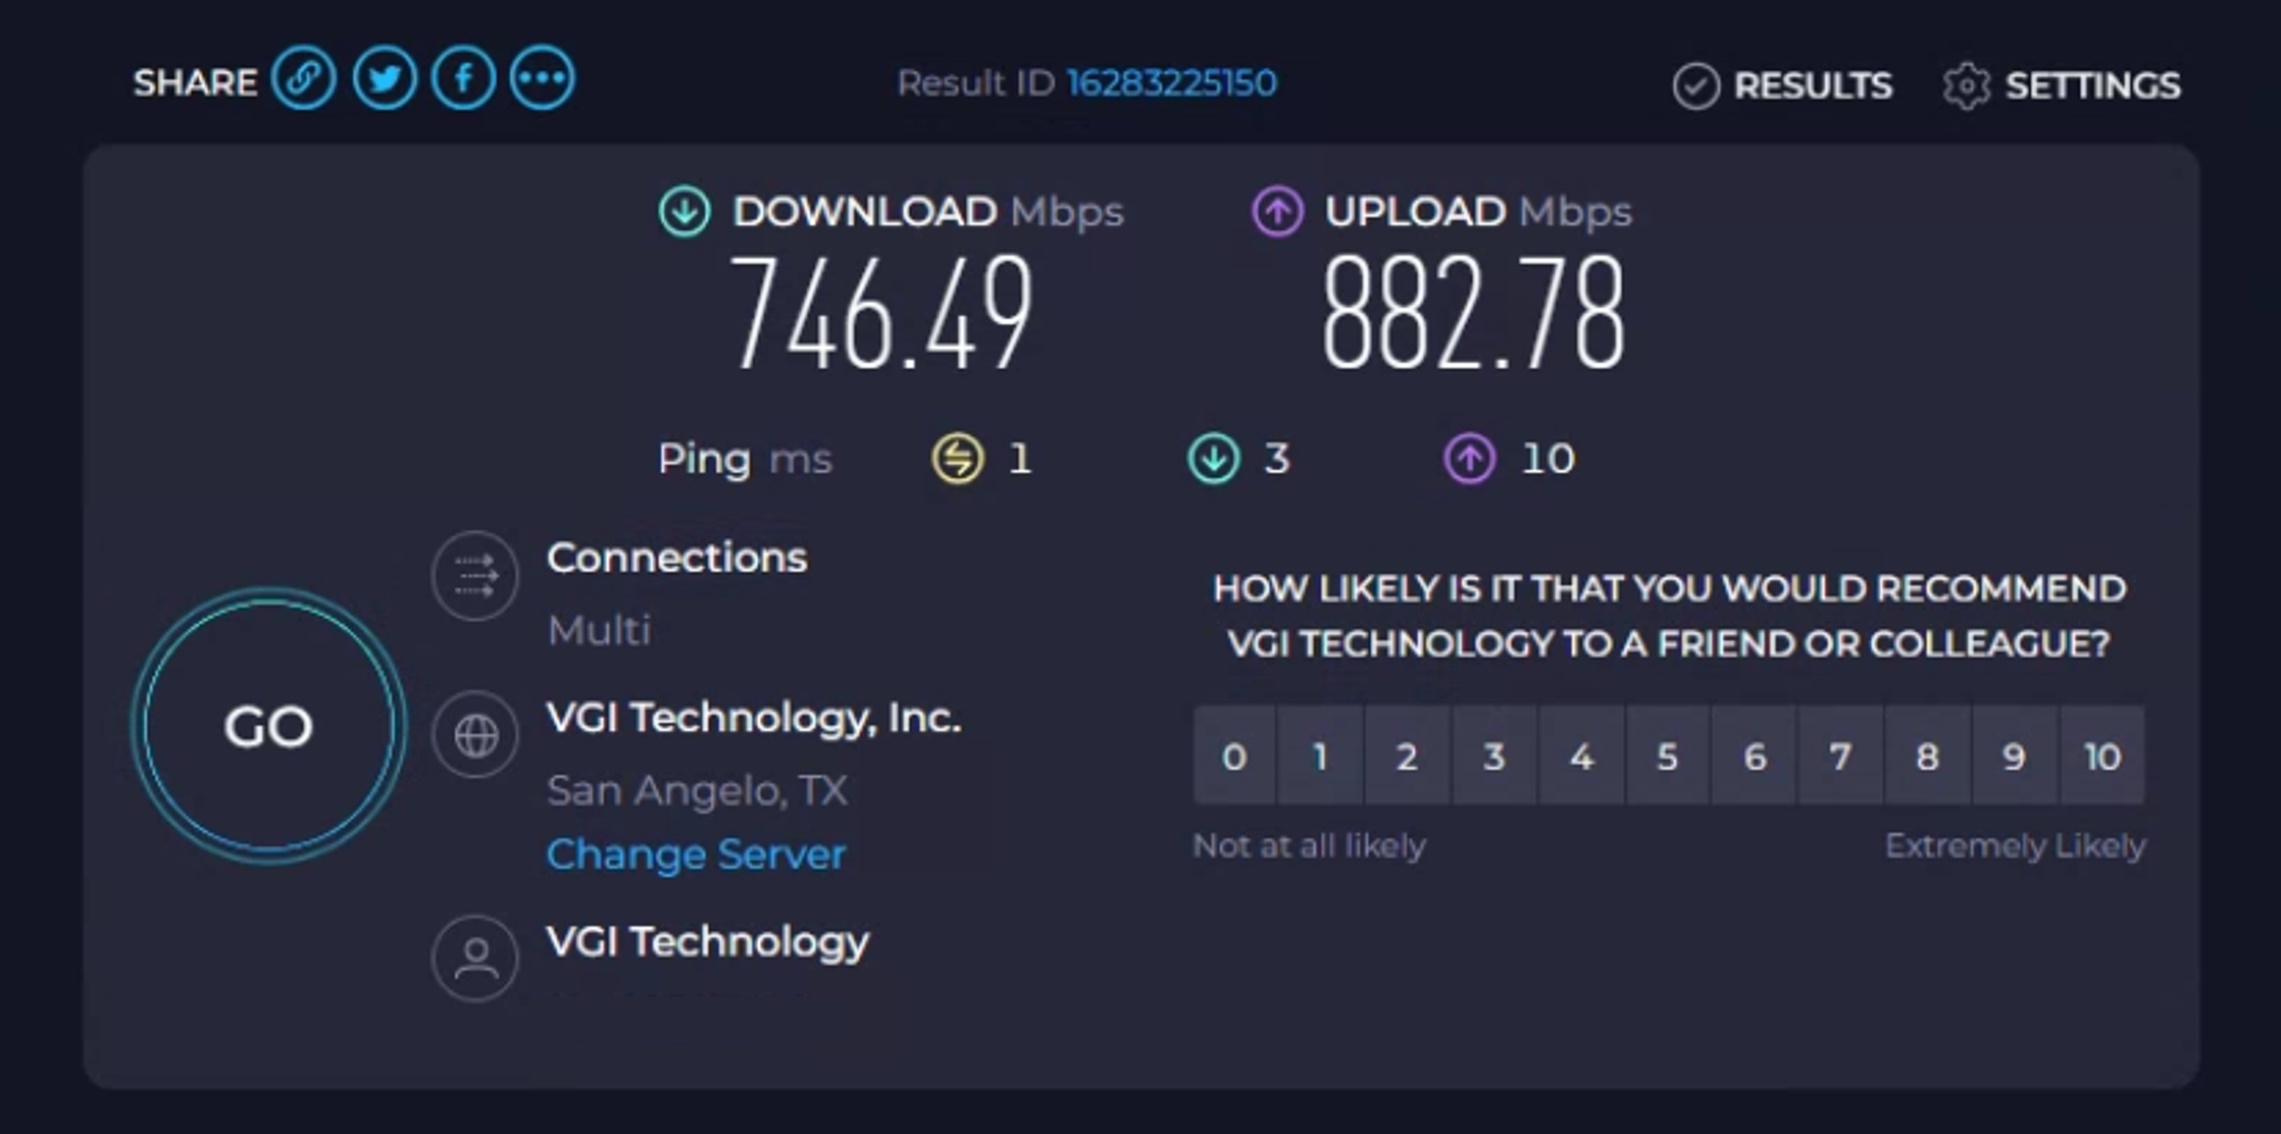Select 5 on the recommendation rating scale
Screen dimensions: 2281x1134
pyautogui.click(x=1667, y=757)
